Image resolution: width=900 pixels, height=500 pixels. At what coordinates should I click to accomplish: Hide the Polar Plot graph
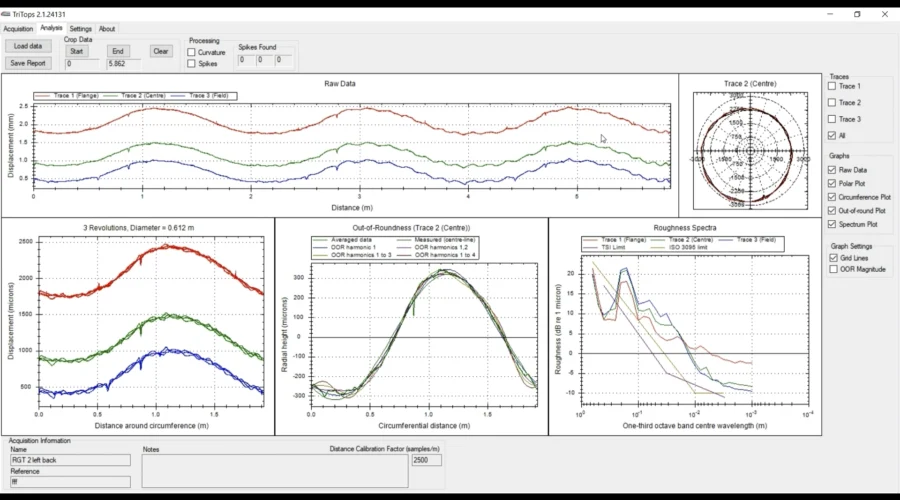coord(832,184)
